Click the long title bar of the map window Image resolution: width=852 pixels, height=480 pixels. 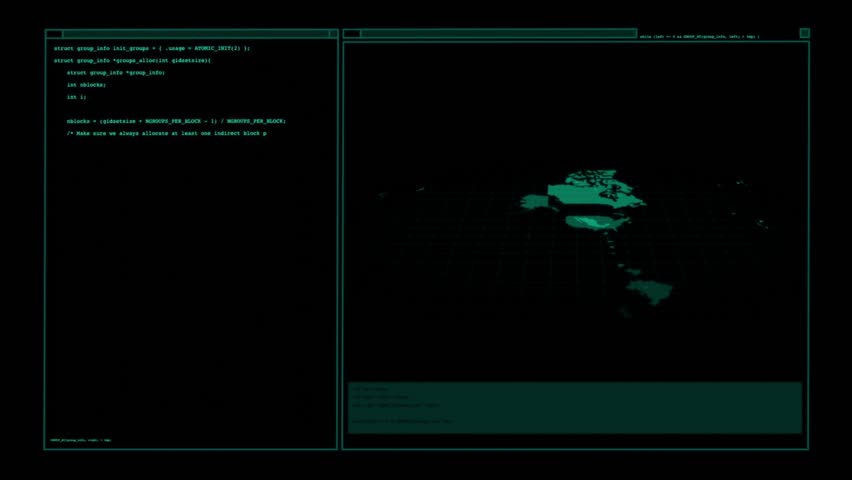coord(498,34)
